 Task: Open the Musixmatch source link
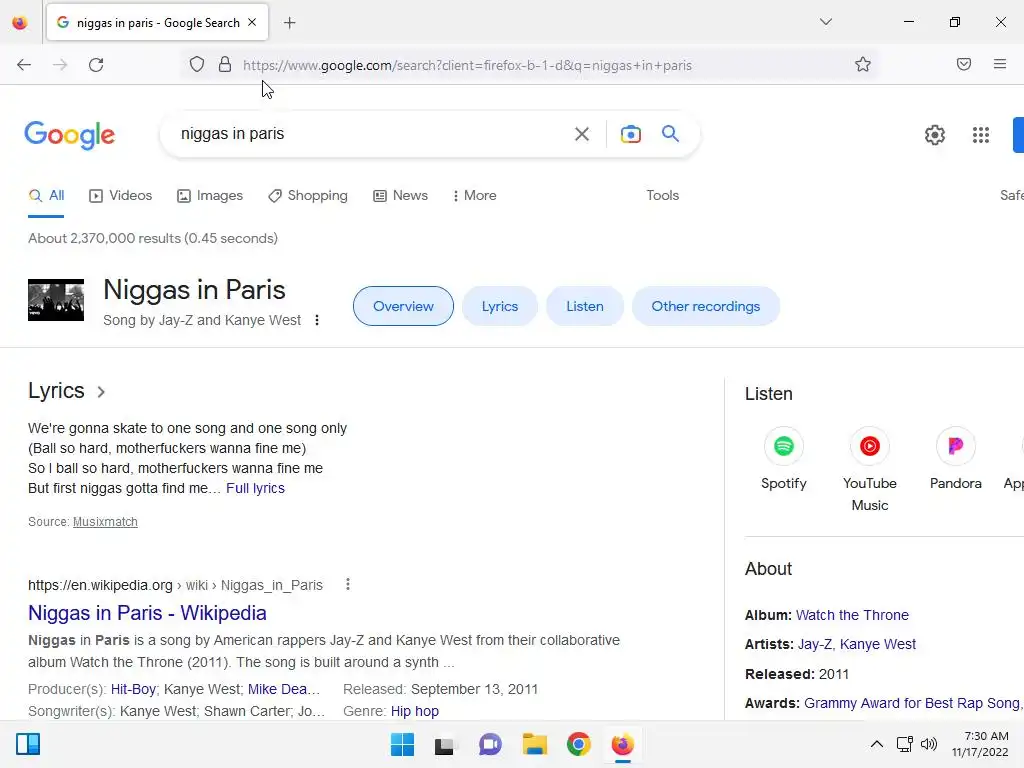(105, 522)
